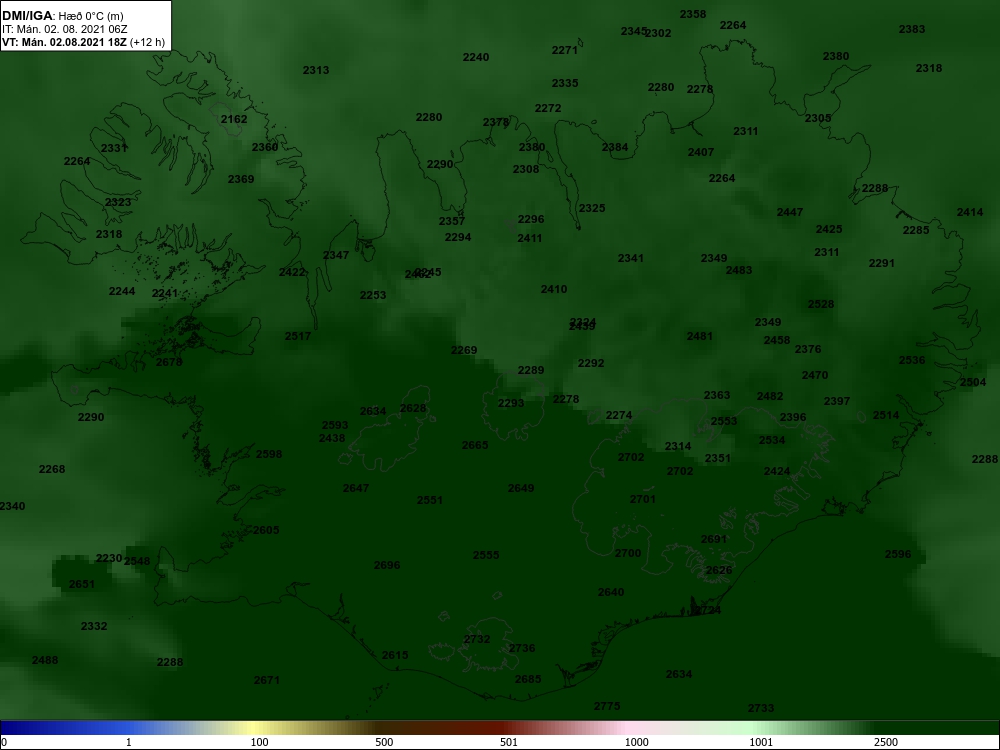Click the map value 2671

click(267, 680)
